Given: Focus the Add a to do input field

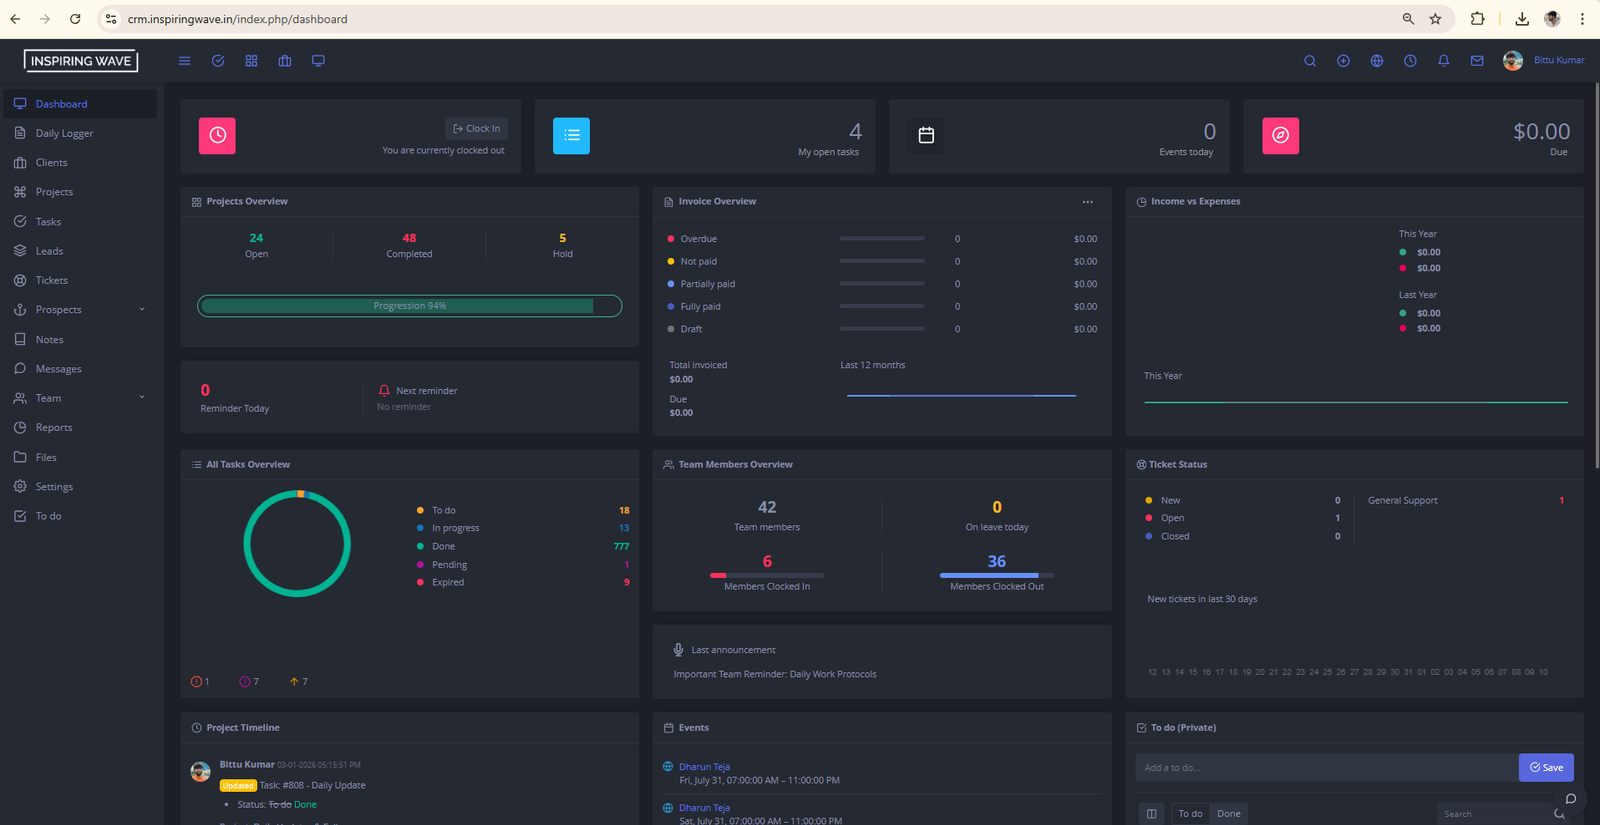Looking at the screenshot, I should click(1325, 767).
